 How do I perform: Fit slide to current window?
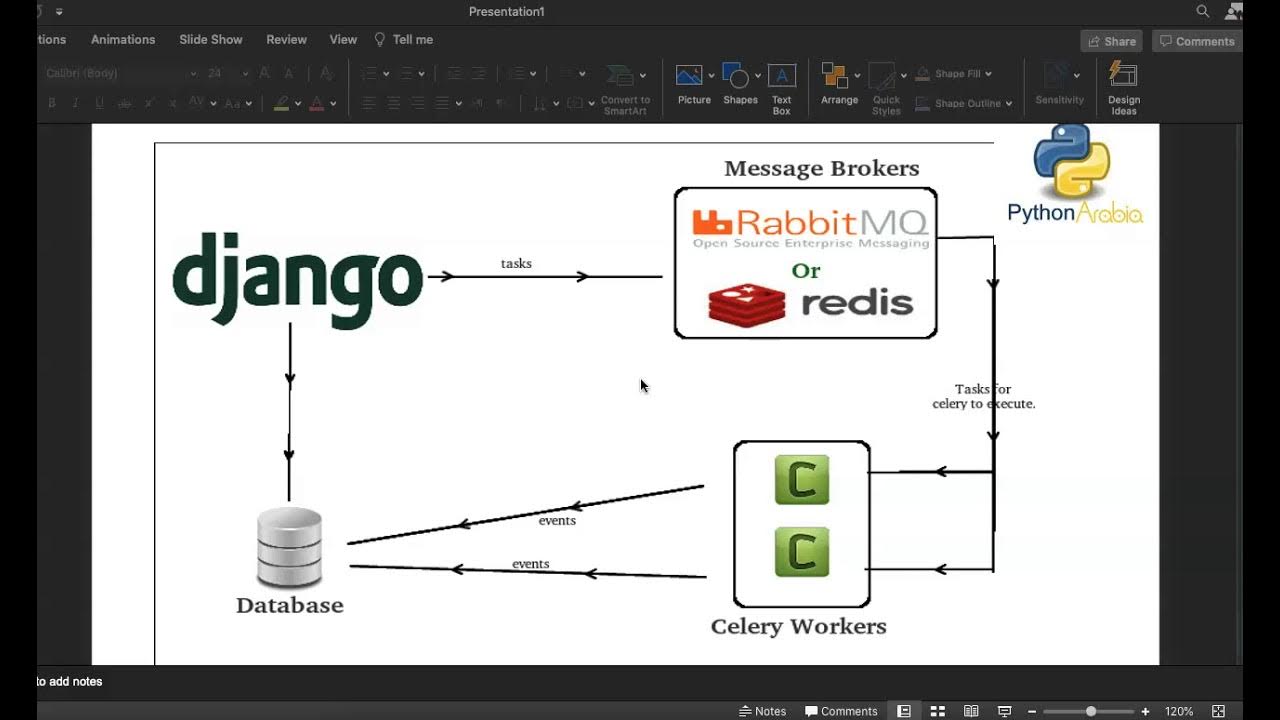(1218, 711)
